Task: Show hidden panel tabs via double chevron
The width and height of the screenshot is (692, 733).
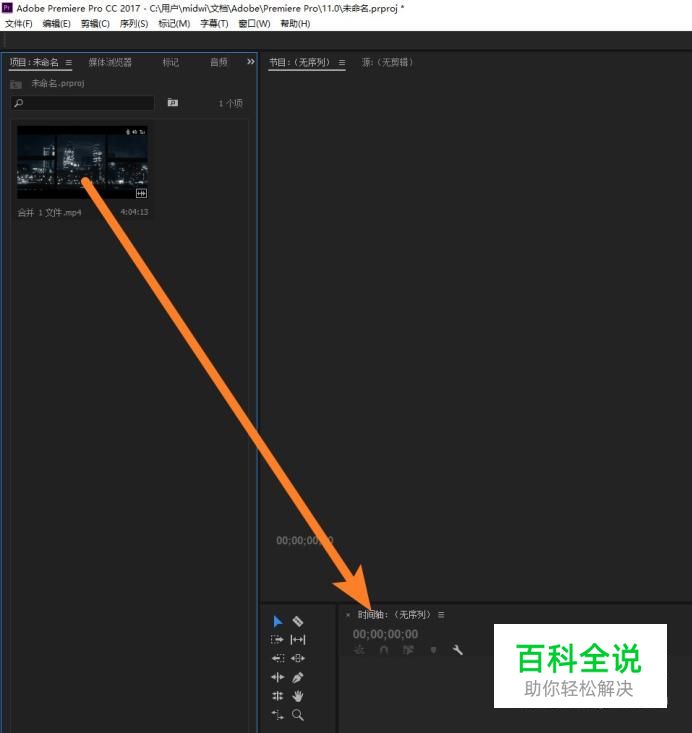Action: tap(251, 62)
